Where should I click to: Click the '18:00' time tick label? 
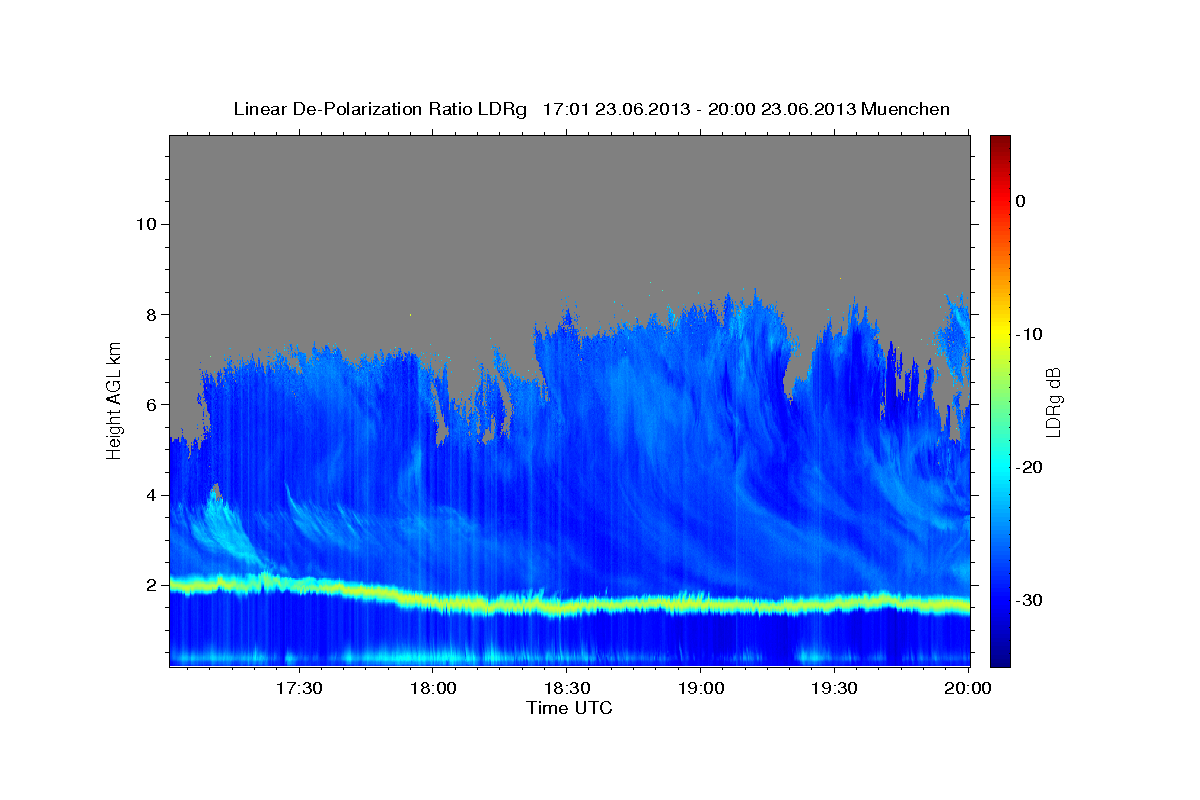click(432, 688)
